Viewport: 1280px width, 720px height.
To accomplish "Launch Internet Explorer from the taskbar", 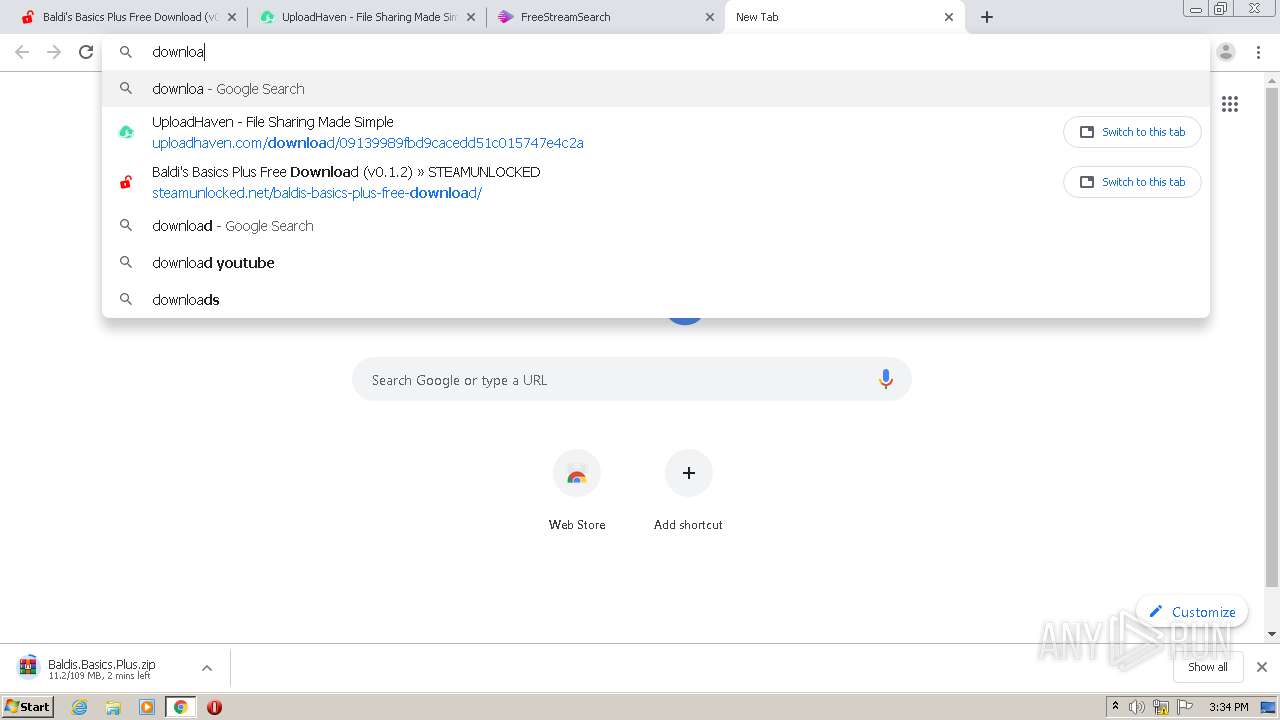I will pos(80,707).
